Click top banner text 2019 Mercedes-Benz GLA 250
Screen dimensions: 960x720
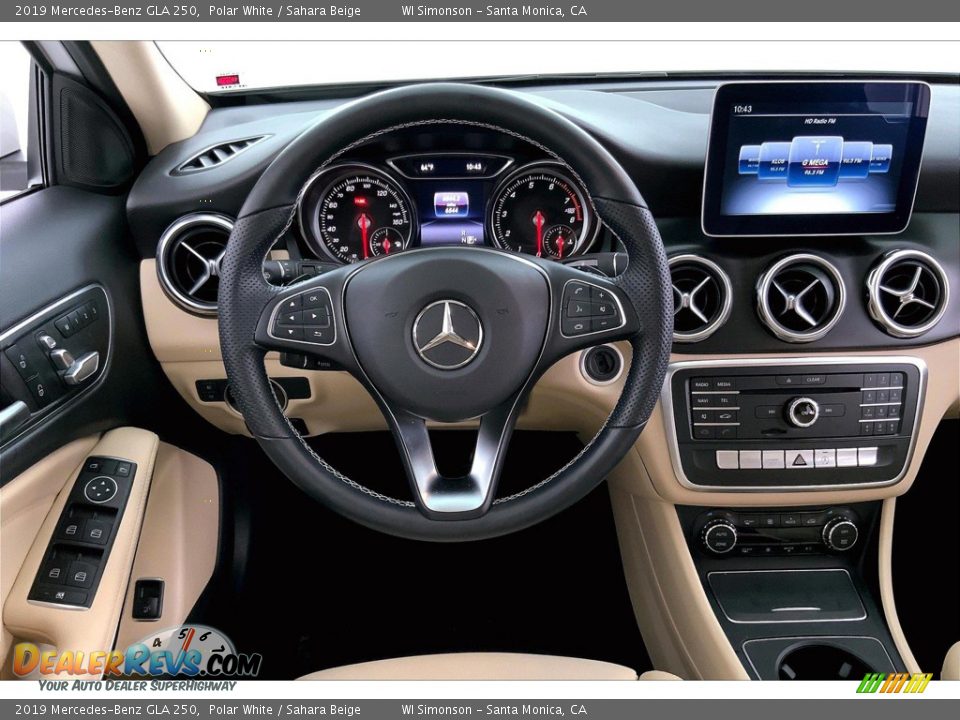point(107,10)
